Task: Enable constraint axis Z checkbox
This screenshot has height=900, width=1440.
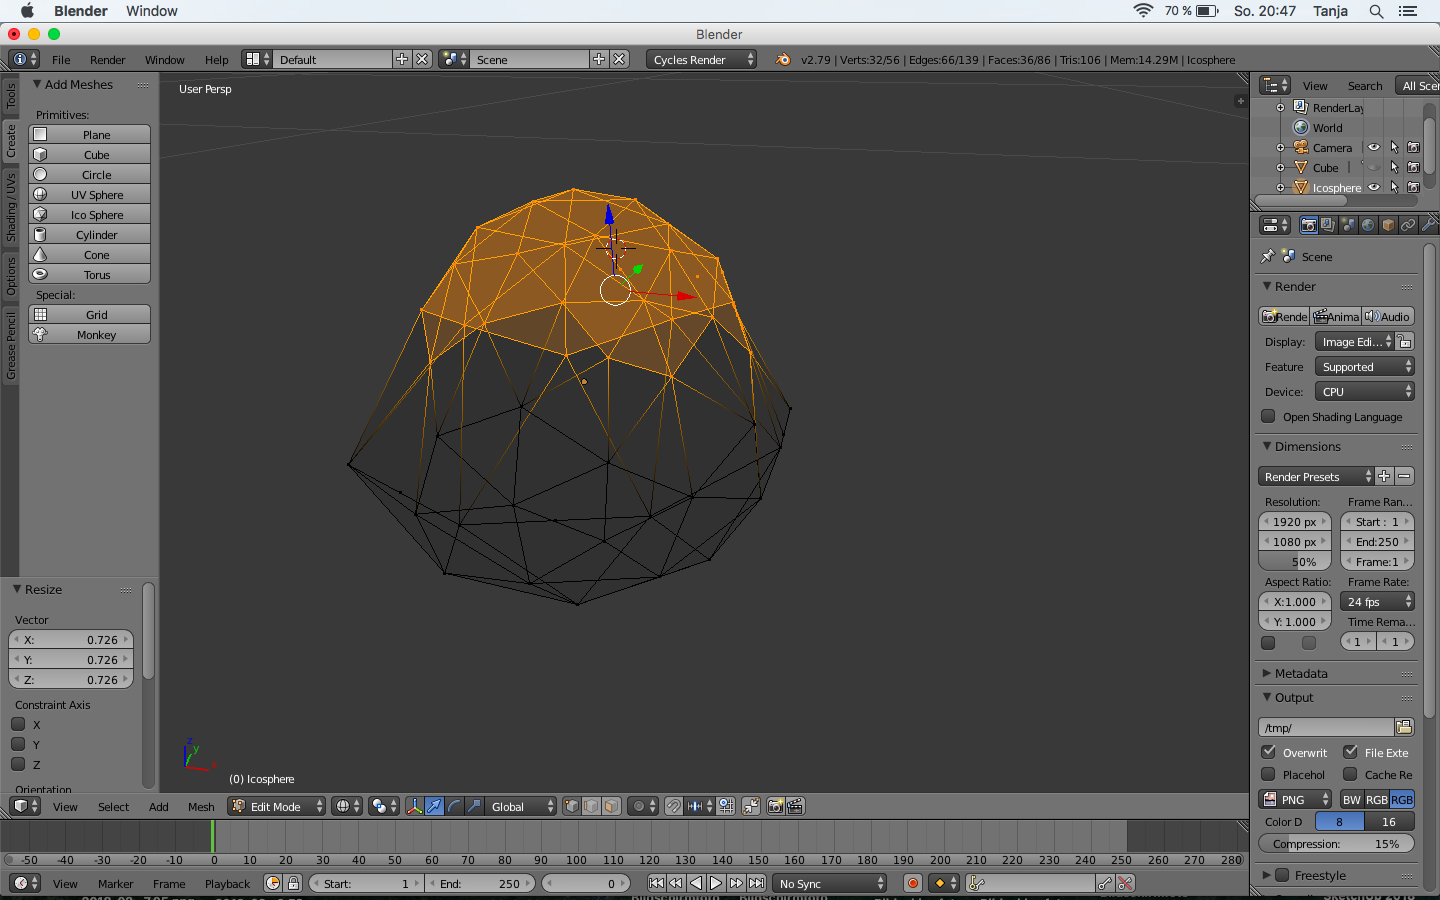Action: 18,764
